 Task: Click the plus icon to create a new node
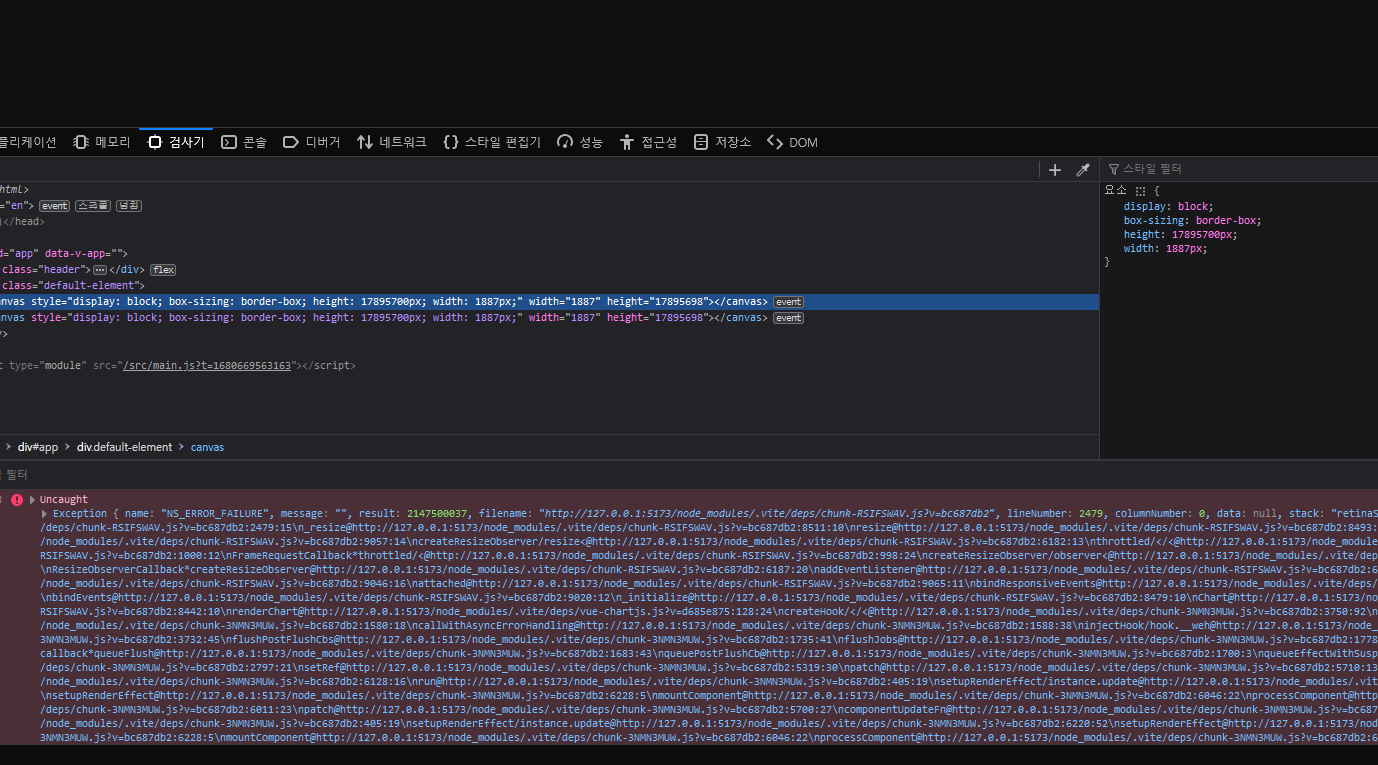[x=1055, y=170]
